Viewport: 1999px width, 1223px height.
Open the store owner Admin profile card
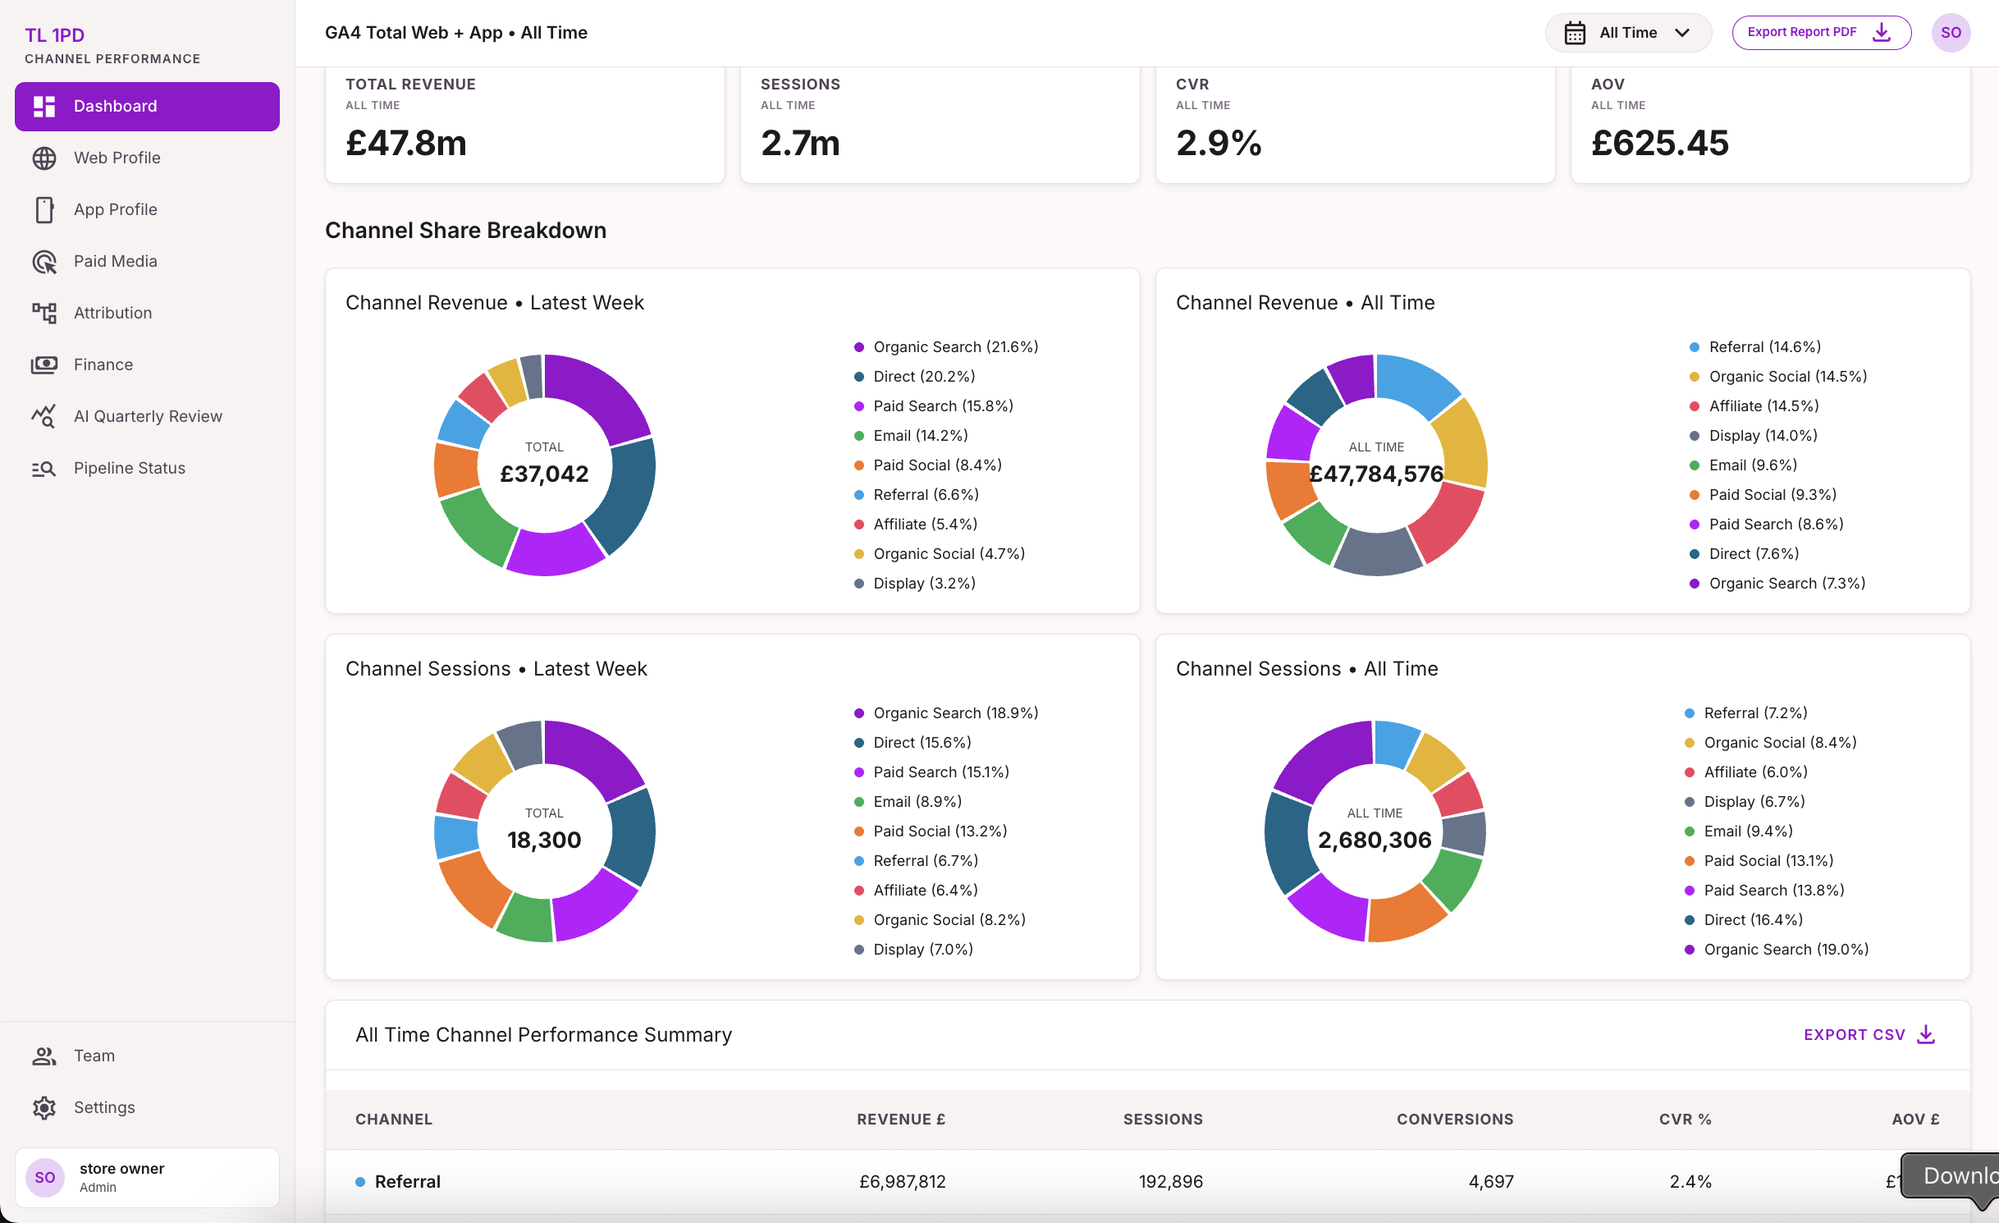coord(147,1178)
